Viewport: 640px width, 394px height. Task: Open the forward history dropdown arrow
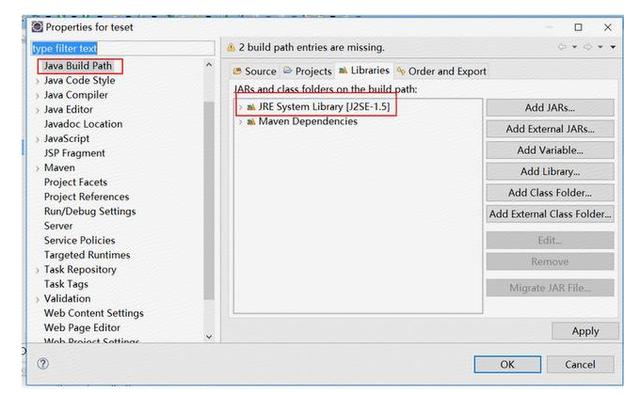tap(600, 47)
